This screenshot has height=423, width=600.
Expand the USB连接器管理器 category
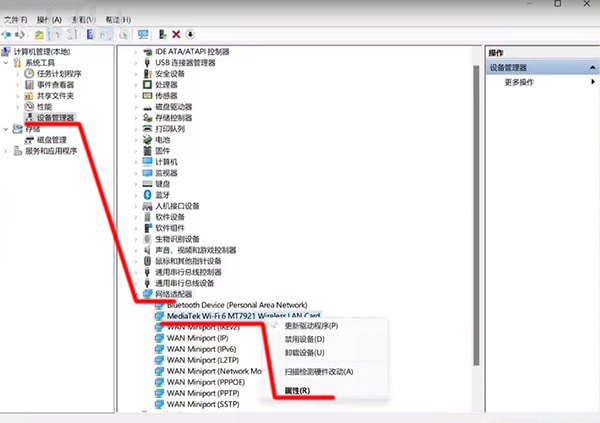coord(136,62)
